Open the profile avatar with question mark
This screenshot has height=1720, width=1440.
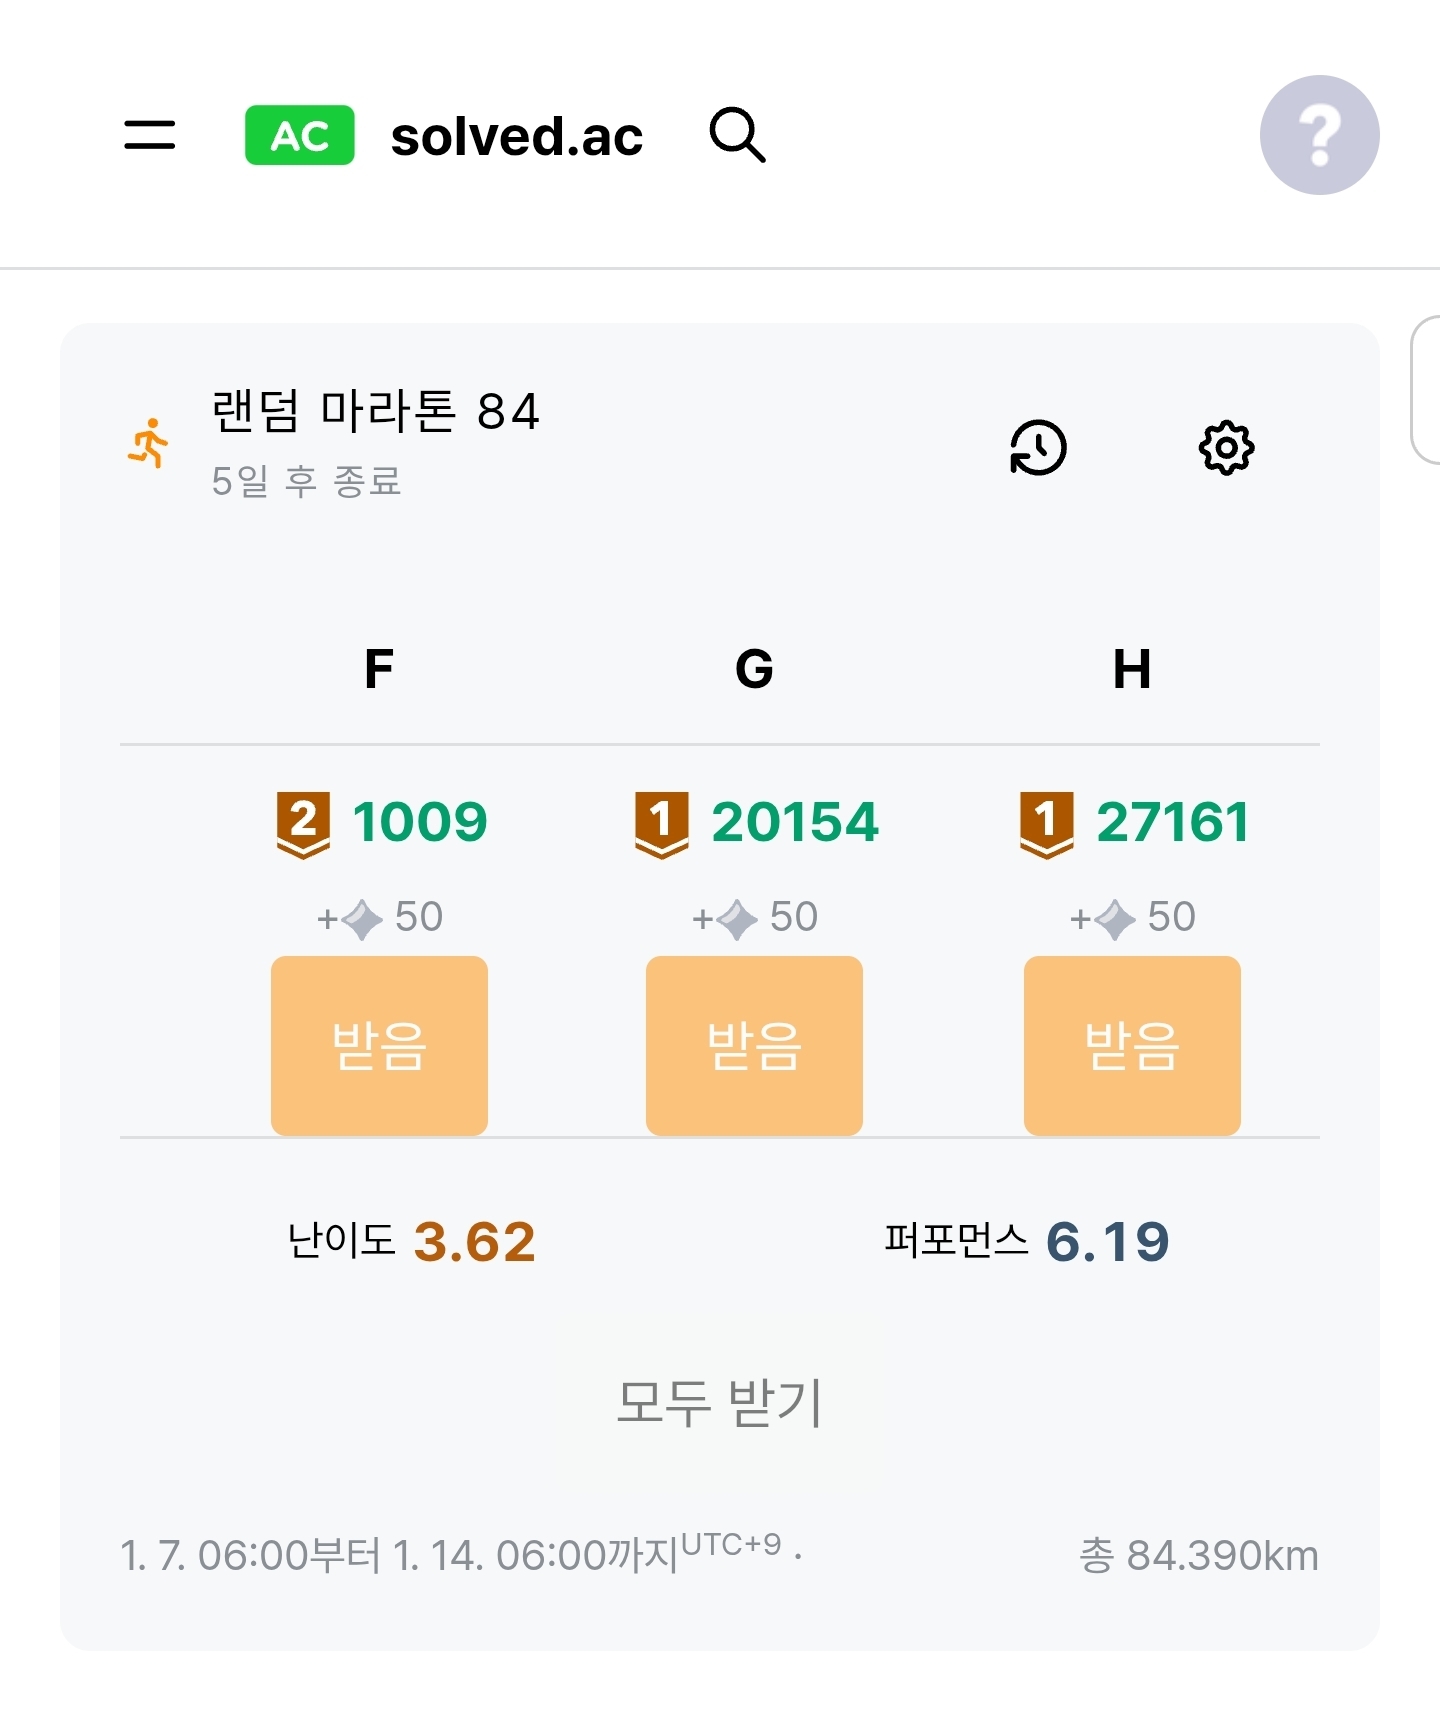tap(1319, 135)
